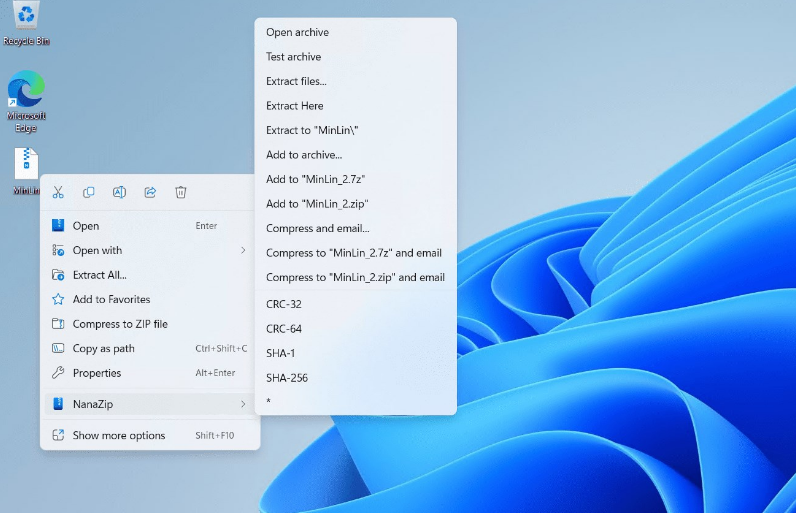Click the Delete trash icon

pyautogui.click(x=181, y=192)
